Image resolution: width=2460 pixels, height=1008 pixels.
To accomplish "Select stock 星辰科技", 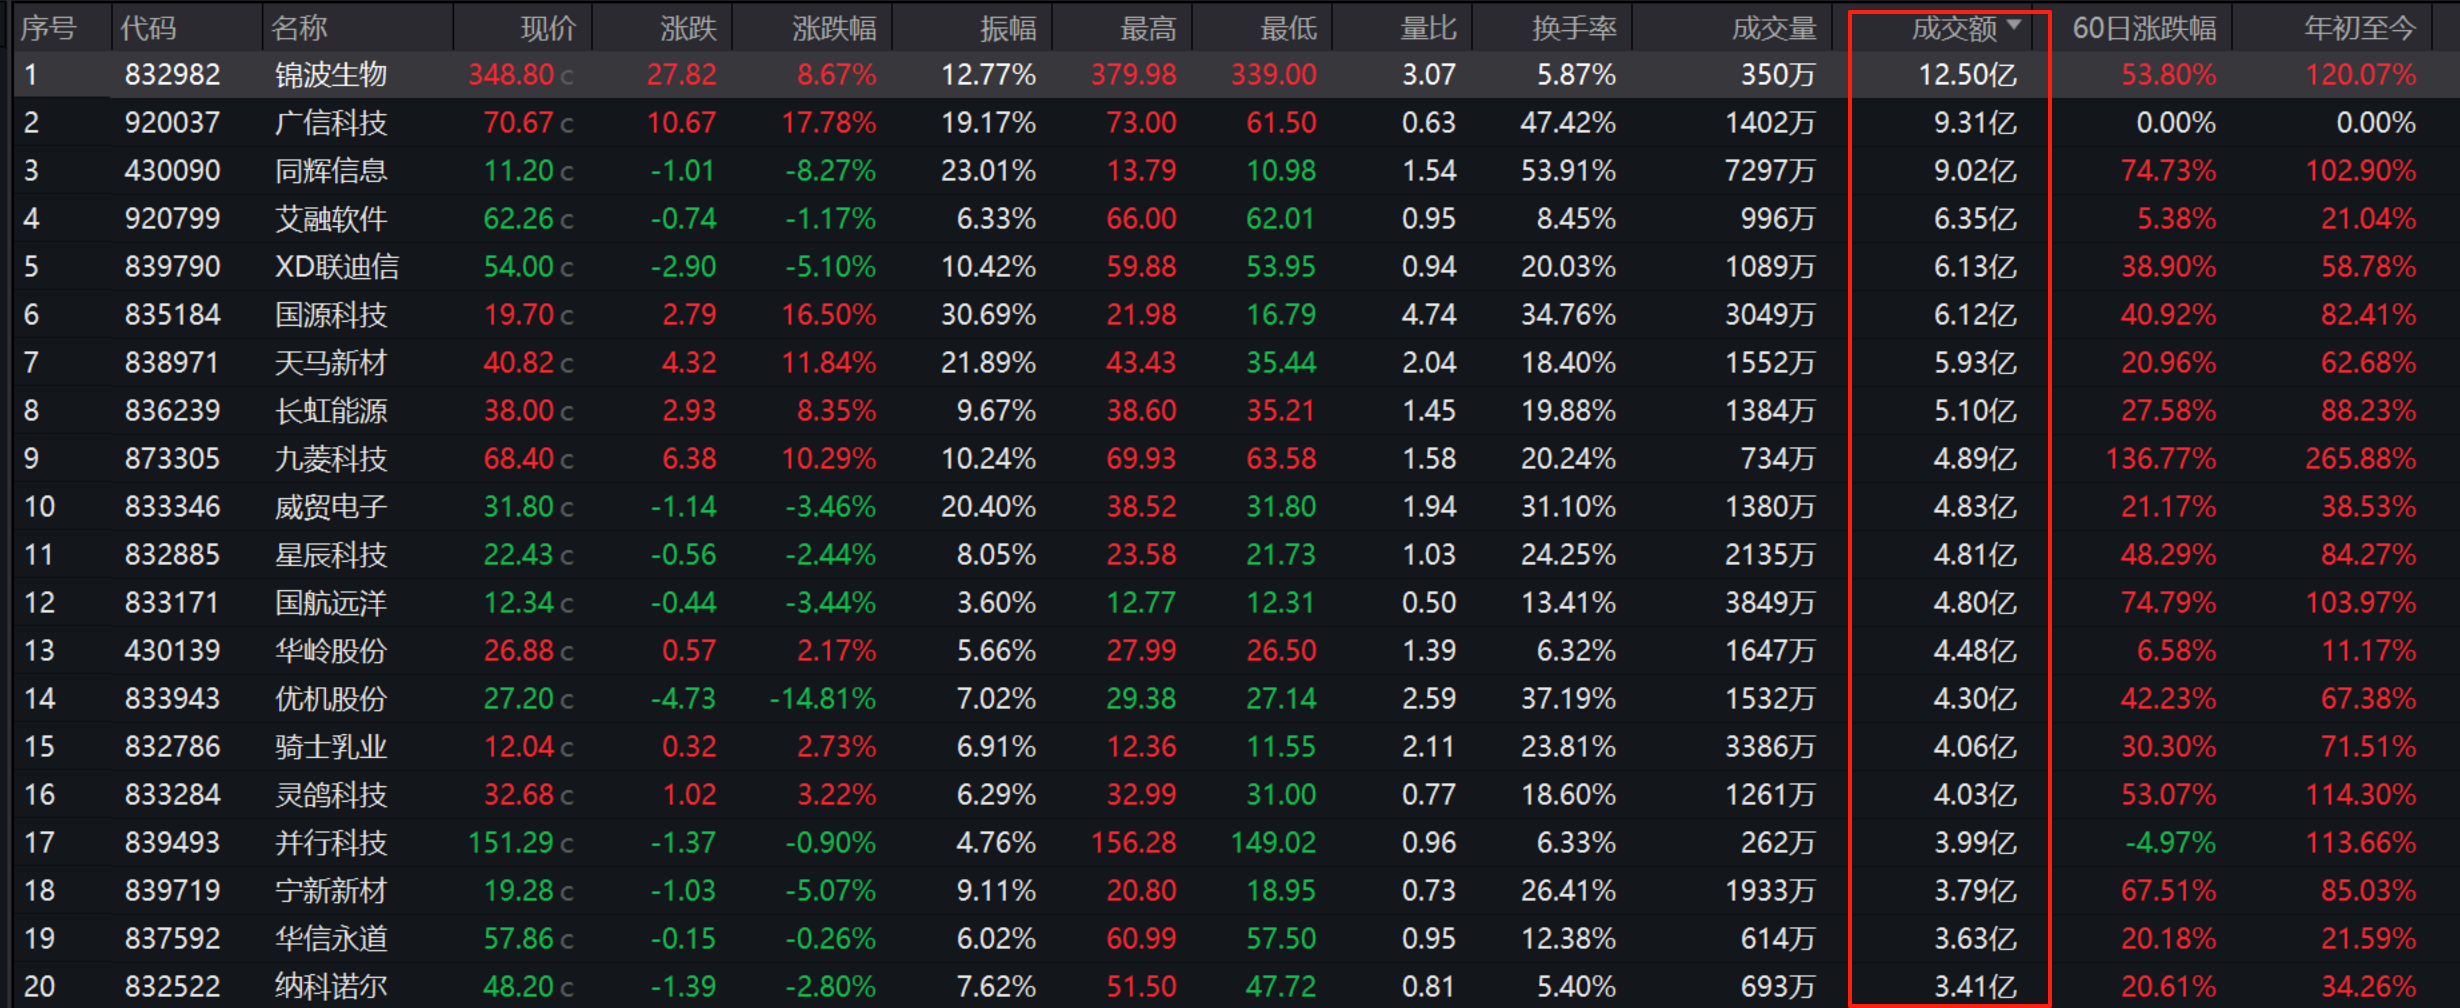I will (x=331, y=555).
